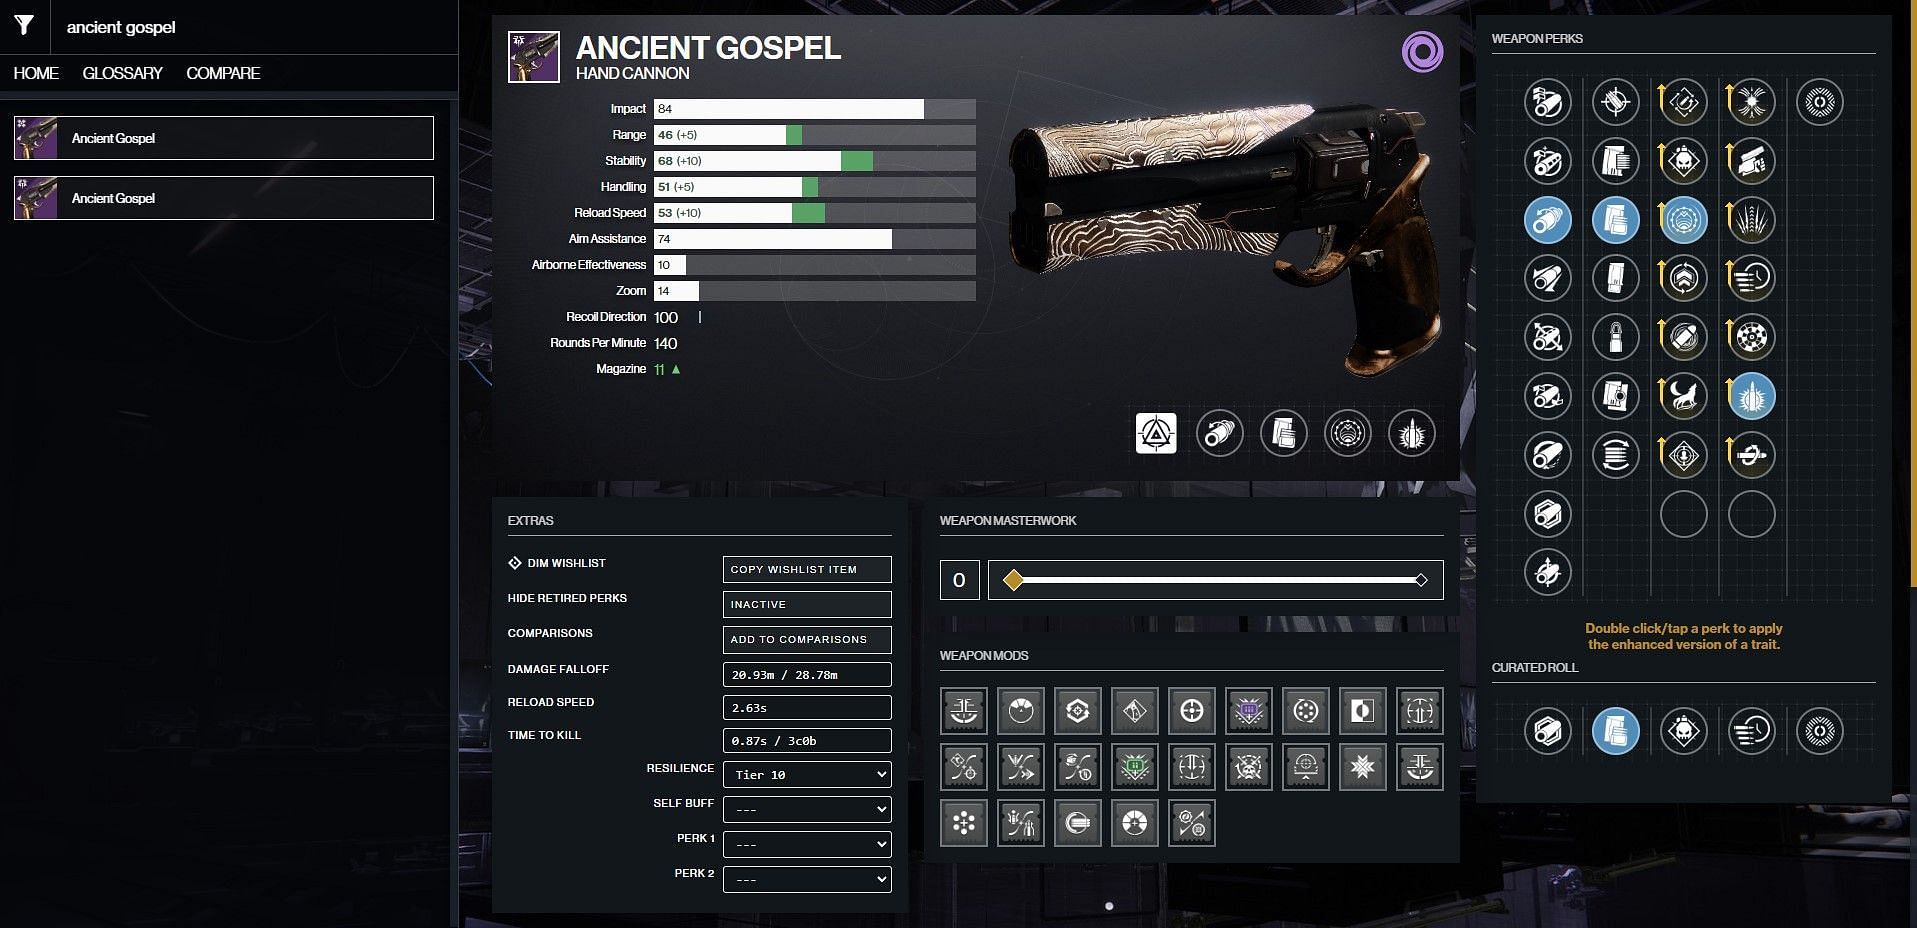Toggle the highlighted dome-shaped enhanced trait perk
This screenshot has width=1917, height=928.
point(1684,219)
